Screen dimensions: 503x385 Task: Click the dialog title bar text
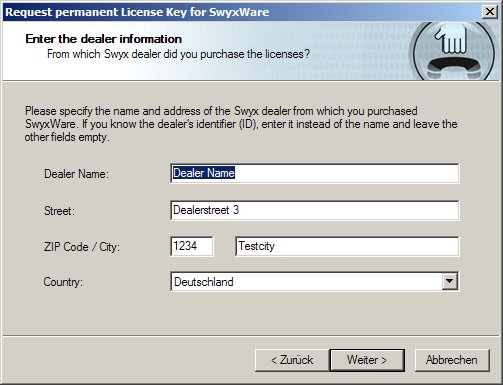137,12
